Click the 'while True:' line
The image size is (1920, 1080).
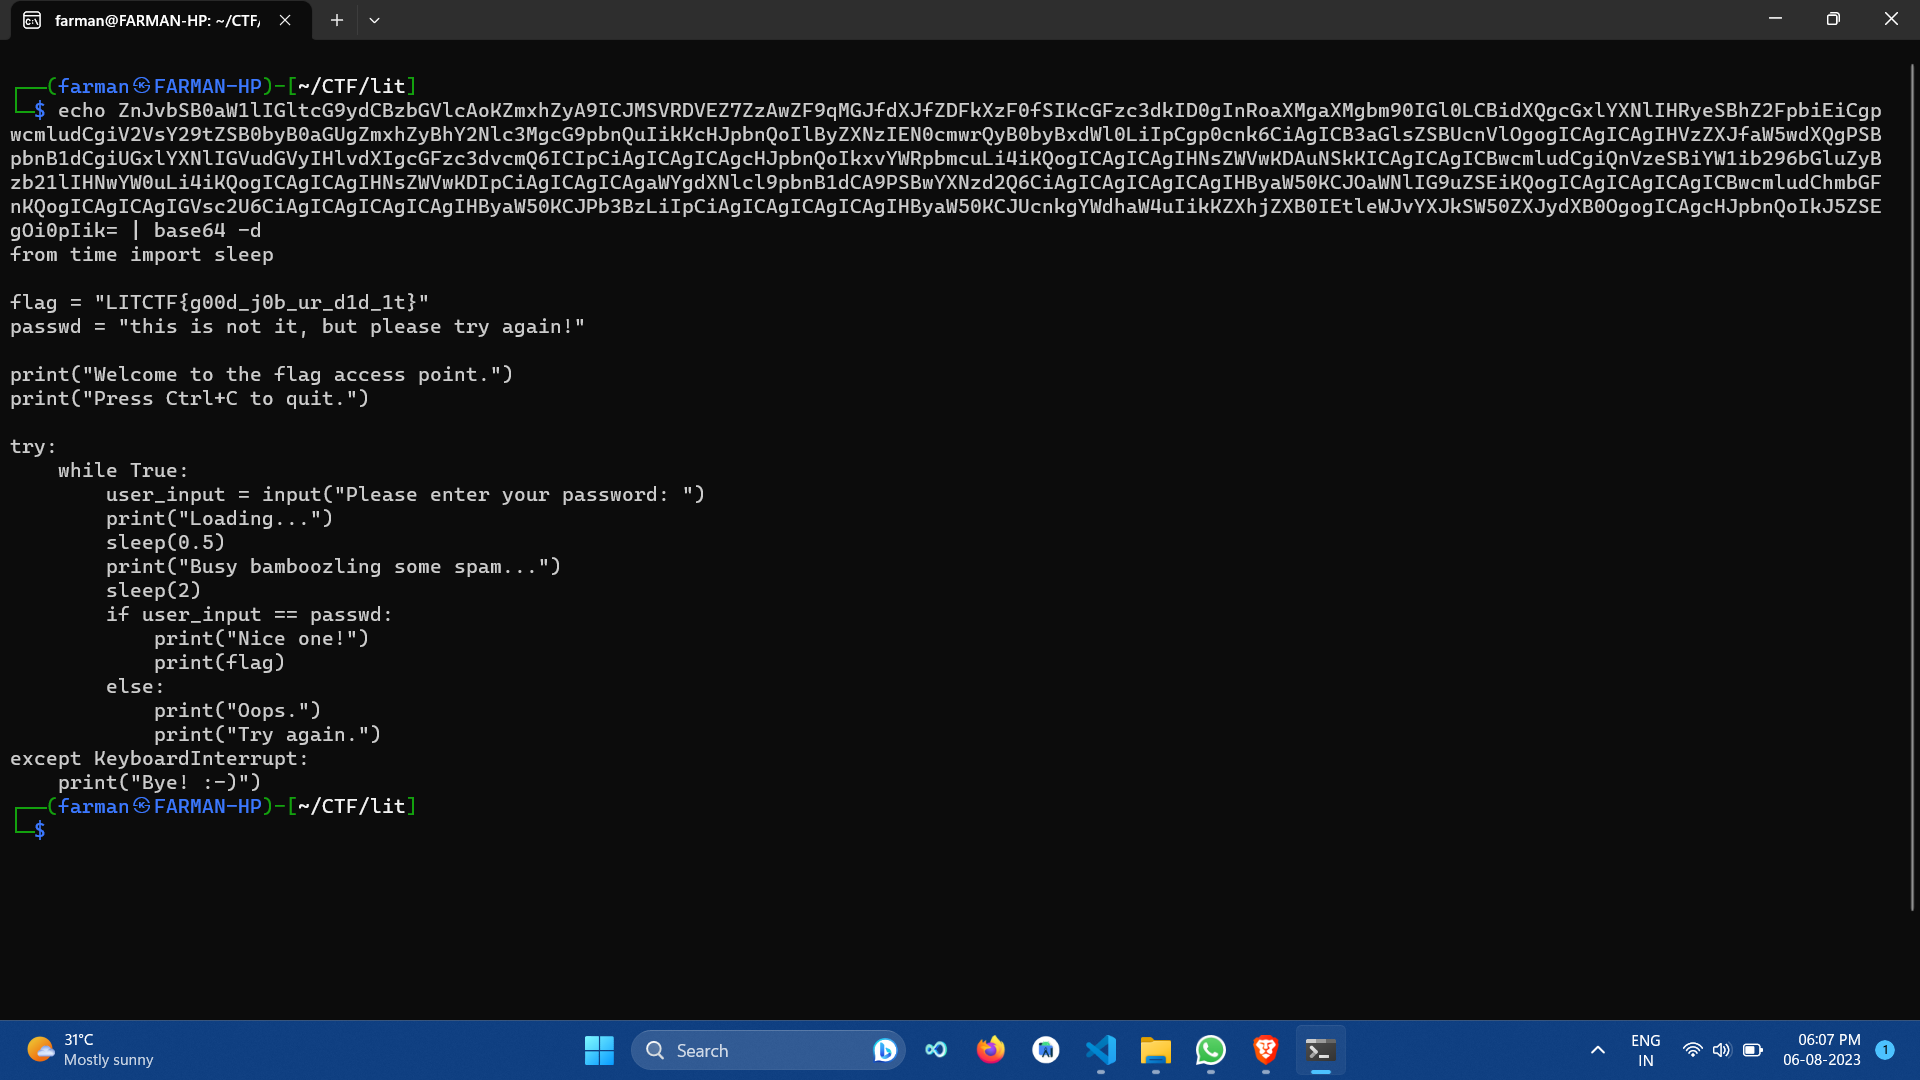tap(123, 470)
